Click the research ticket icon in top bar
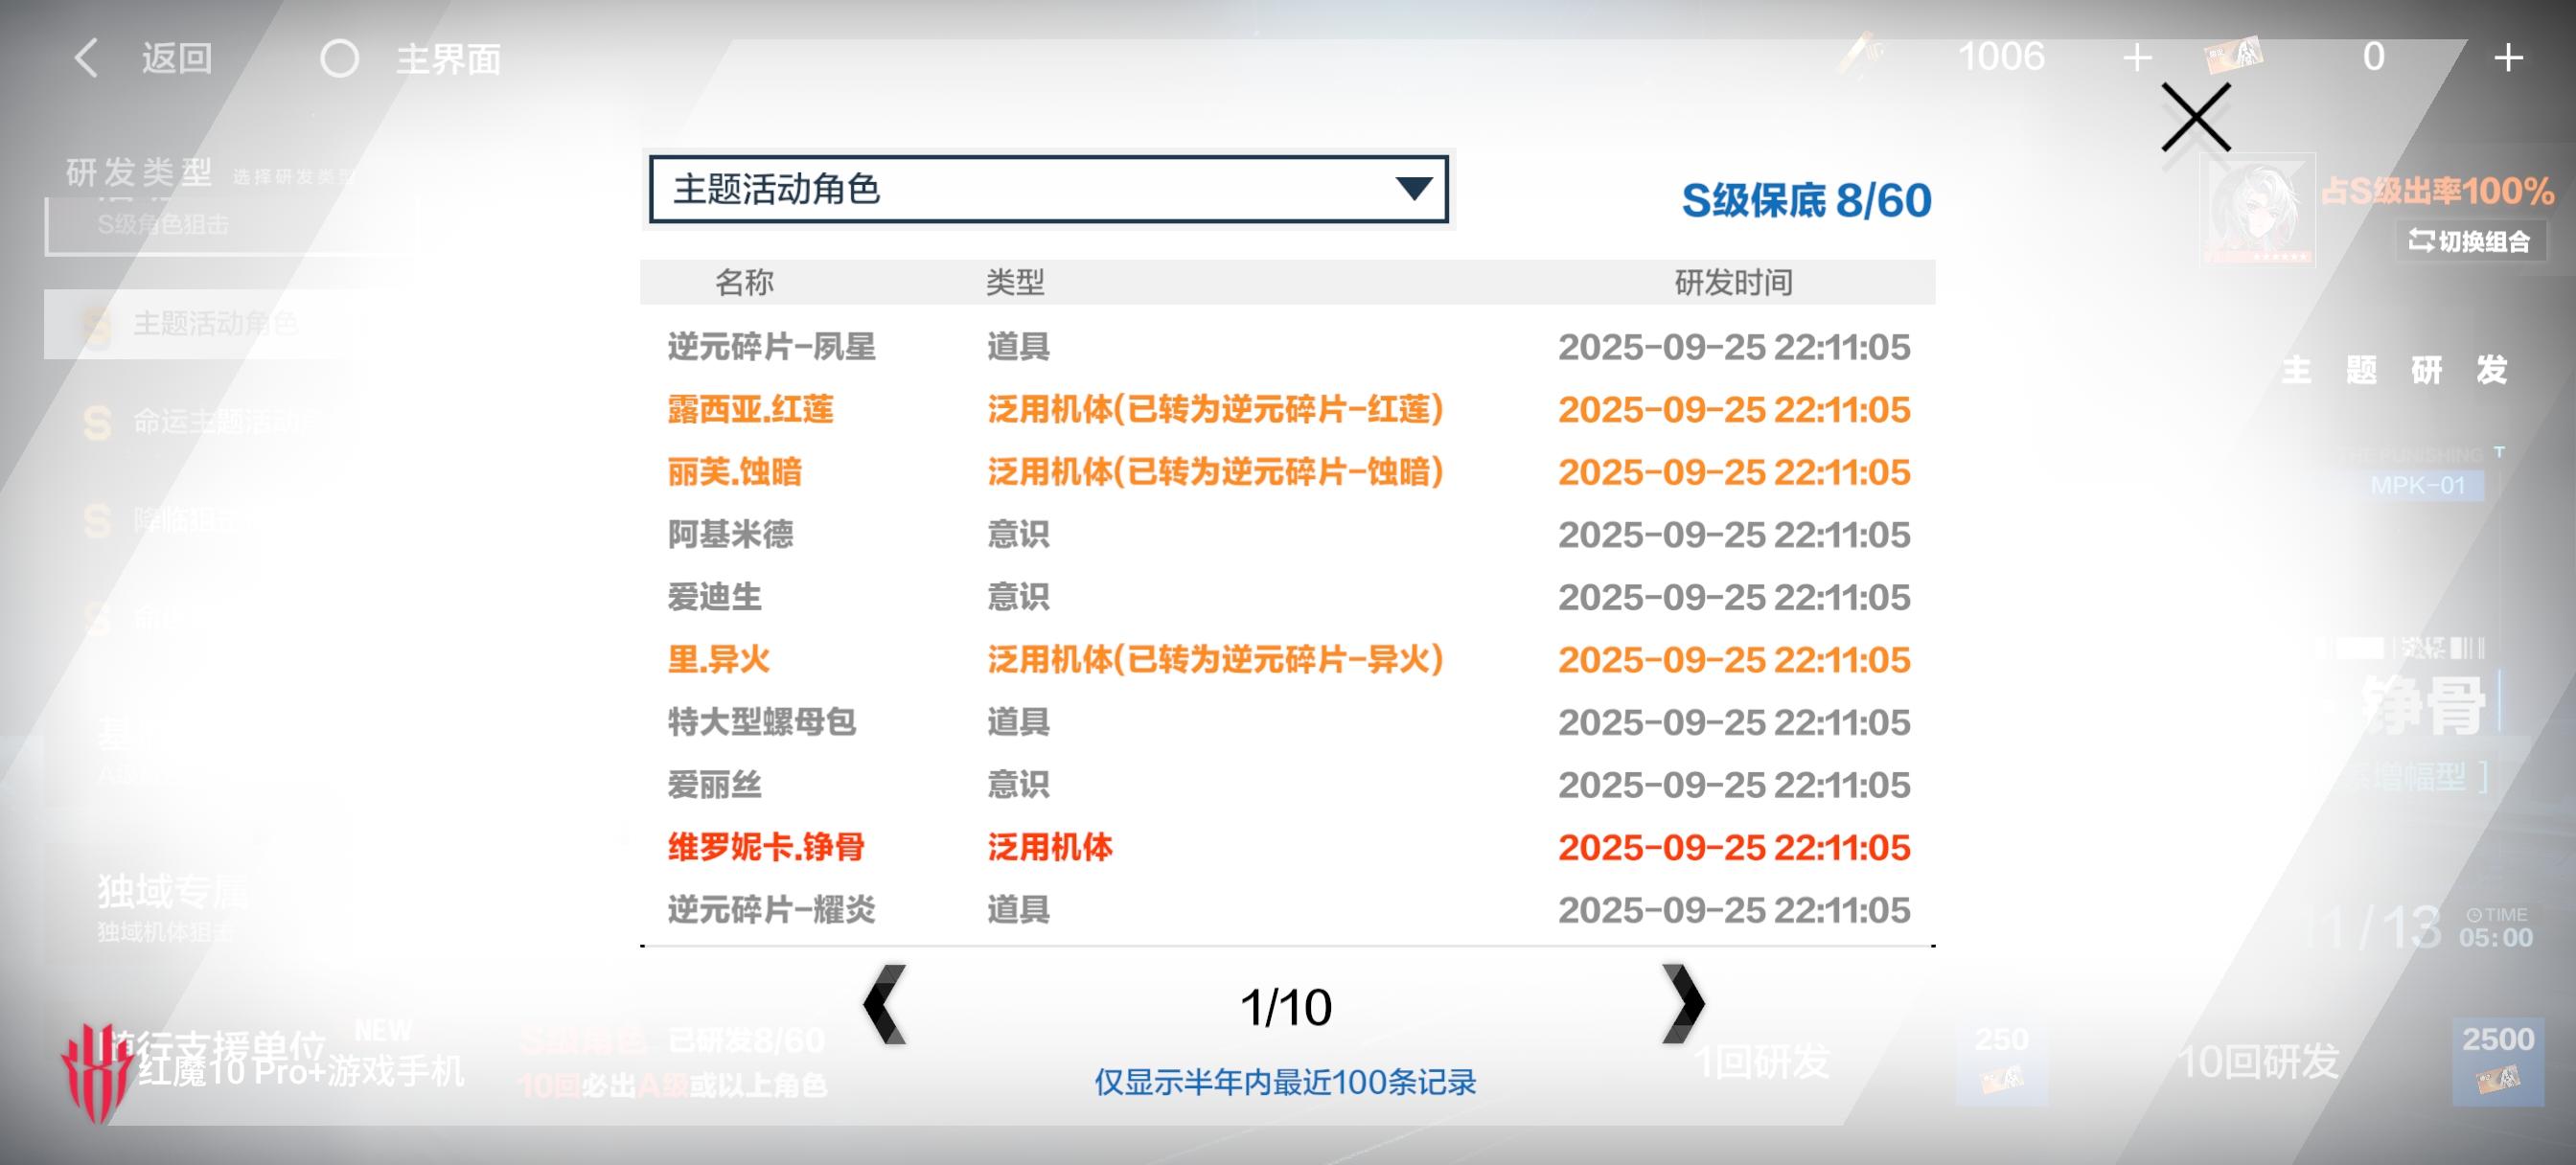The image size is (2576, 1165). [x=2233, y=55]
